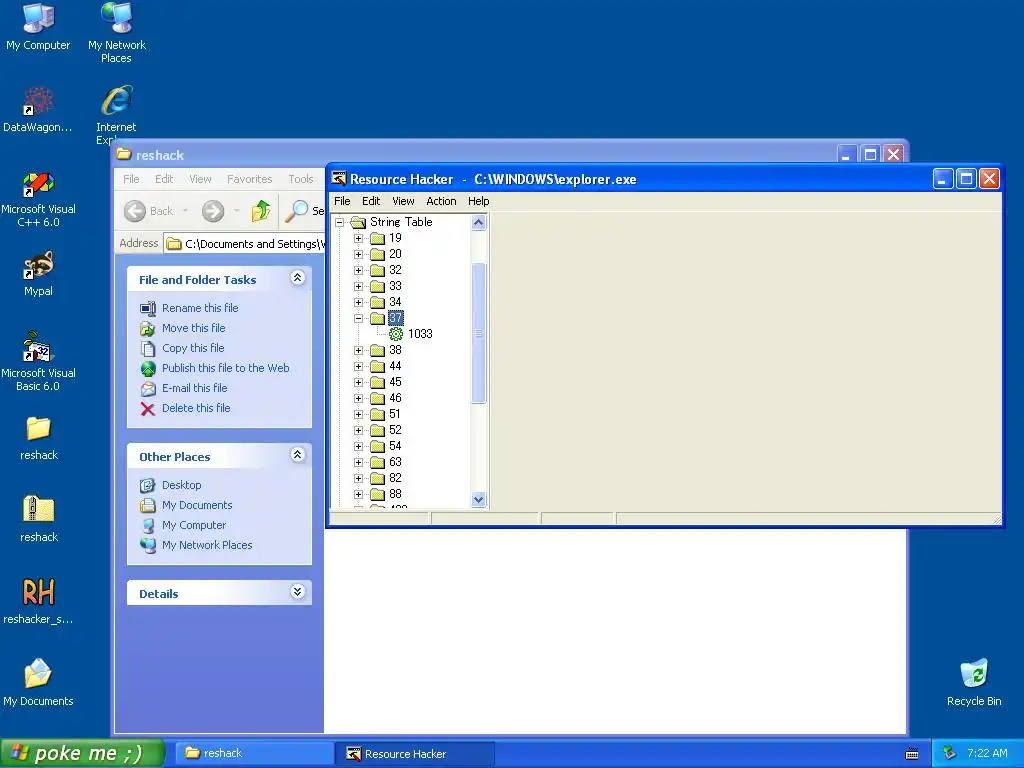1024x768 pixels.
Task: Launch Microsoft Visual C++ 6.0 icon
Action: click(x=39, y=199)
